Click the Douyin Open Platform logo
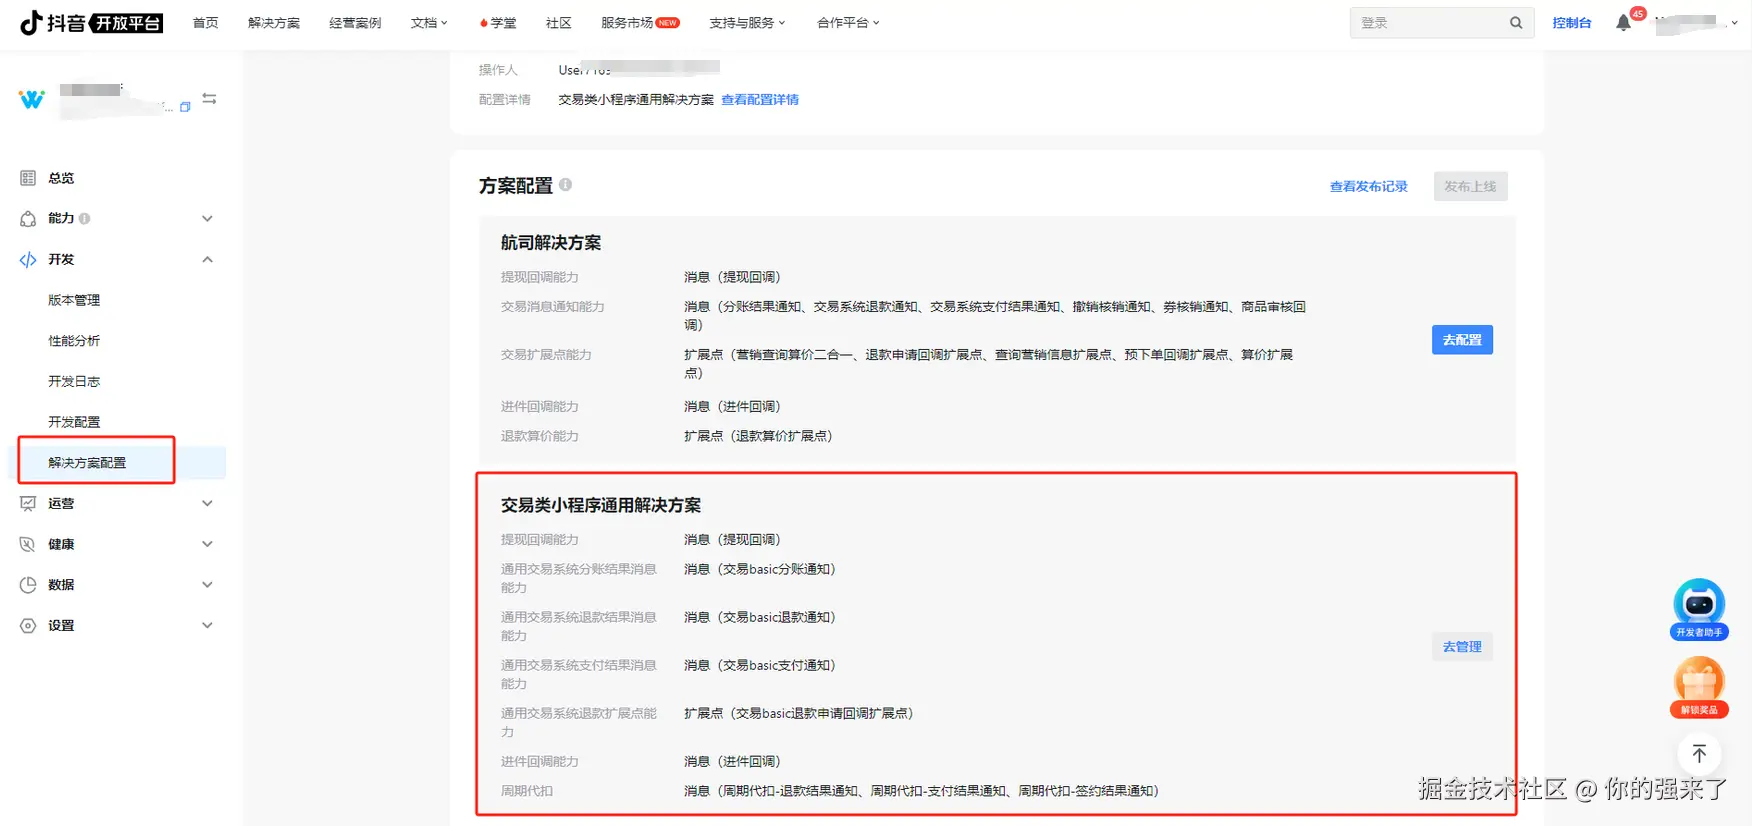The image size is (1752, 826). coord(91,23)
